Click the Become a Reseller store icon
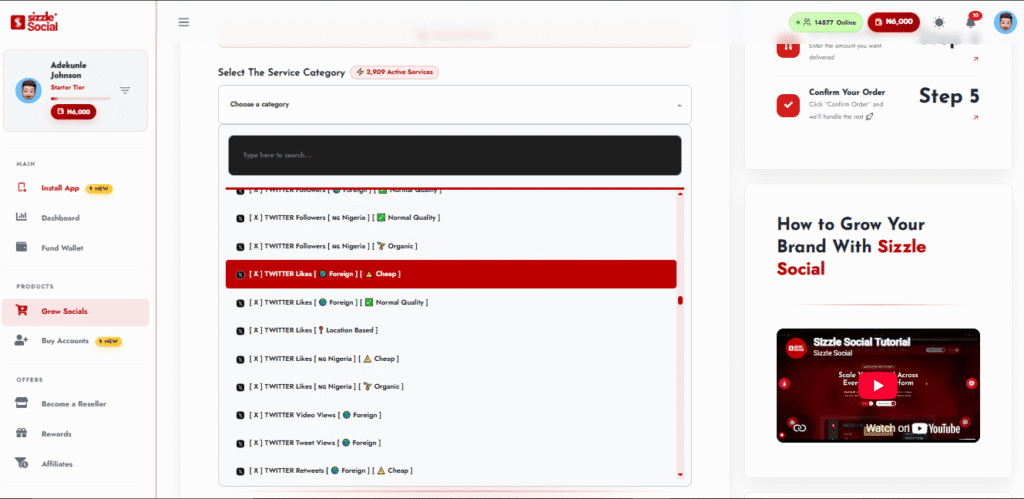Screen dimensions: 1024x499 22,403
